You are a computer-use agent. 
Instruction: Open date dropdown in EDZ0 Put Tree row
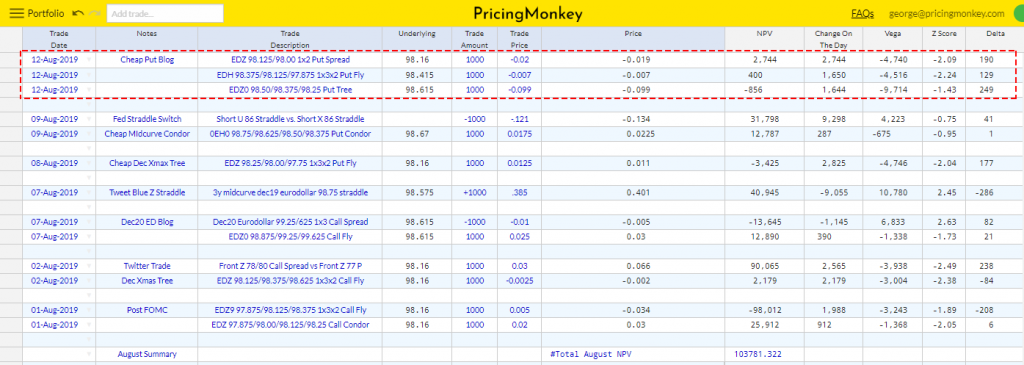click(89, 89)
